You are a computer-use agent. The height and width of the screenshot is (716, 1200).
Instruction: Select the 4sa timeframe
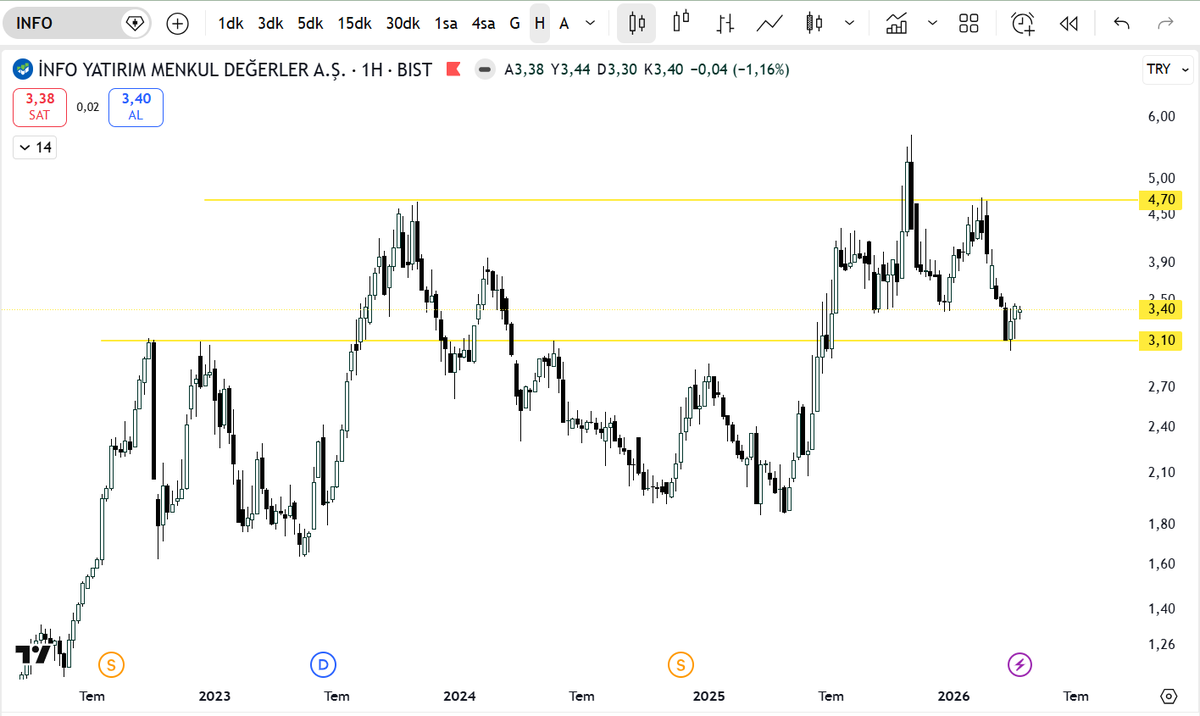click(x=484, y=23)
